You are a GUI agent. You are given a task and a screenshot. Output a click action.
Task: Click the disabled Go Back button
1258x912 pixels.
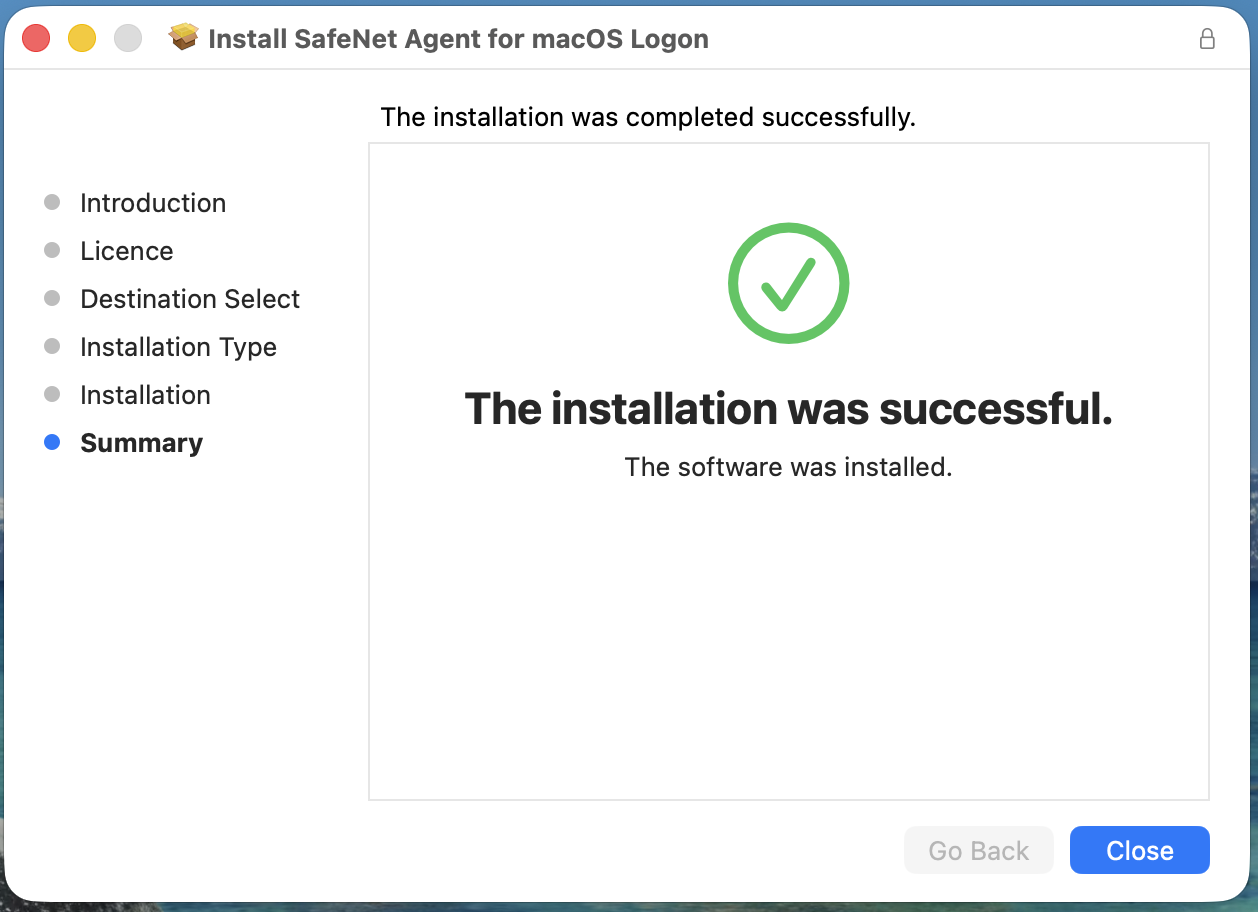click(x=978, y=850)
